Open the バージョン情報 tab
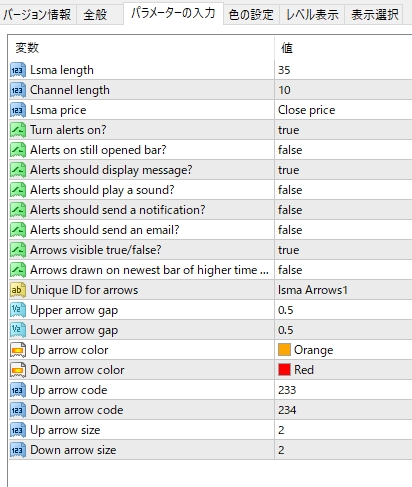412x487 pixels. [x=38, y=15]
